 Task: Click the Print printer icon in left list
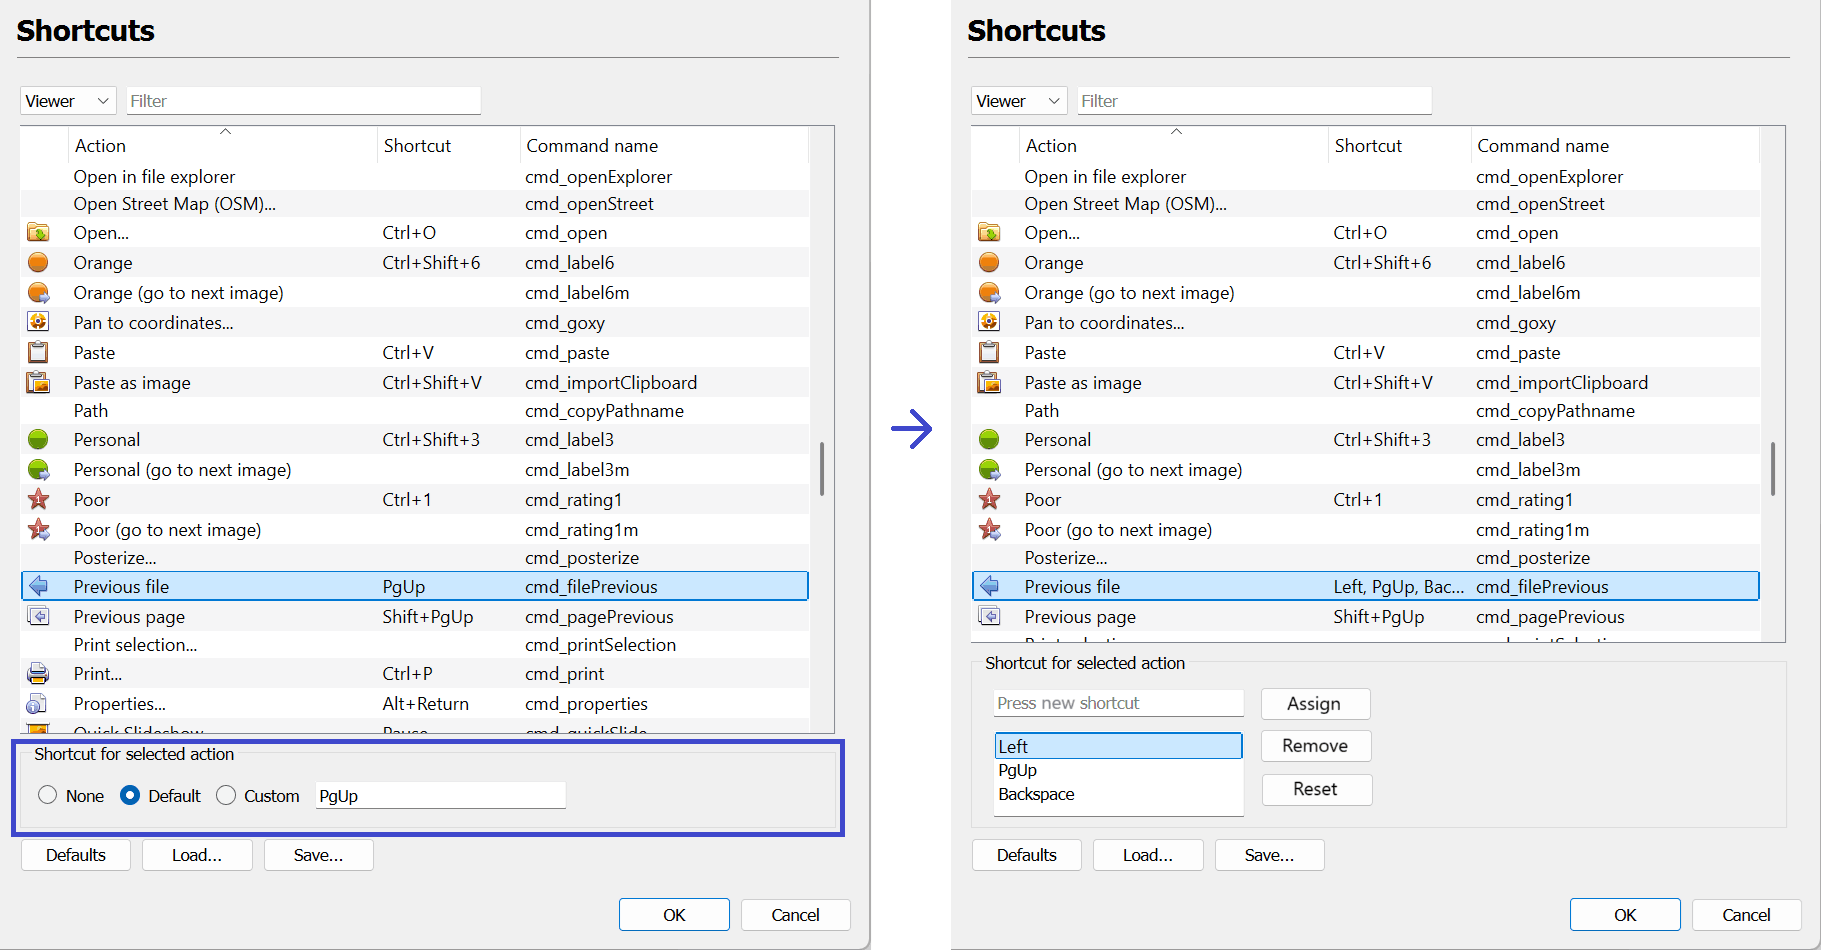point(38,673)
